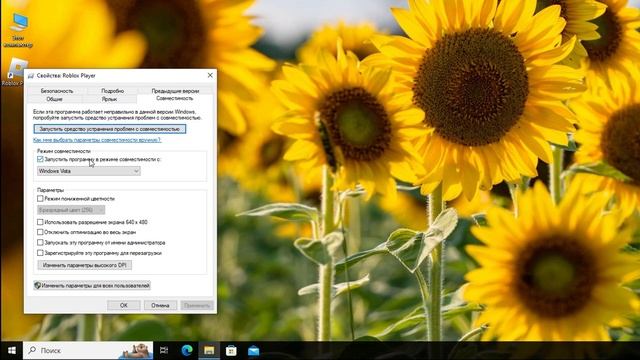The width and height of the screenshot is (640, 360).
Task: Switch to the Предыдущие версии tab
Action: (x=175, y=91)
